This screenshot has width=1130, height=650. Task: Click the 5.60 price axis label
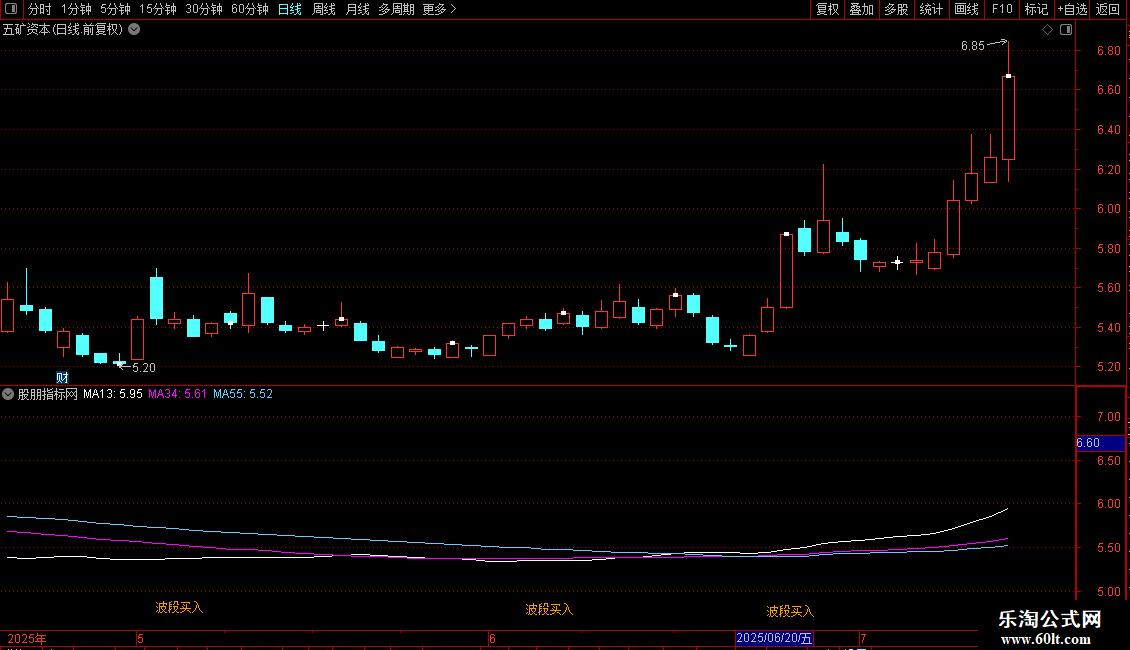1108,288
